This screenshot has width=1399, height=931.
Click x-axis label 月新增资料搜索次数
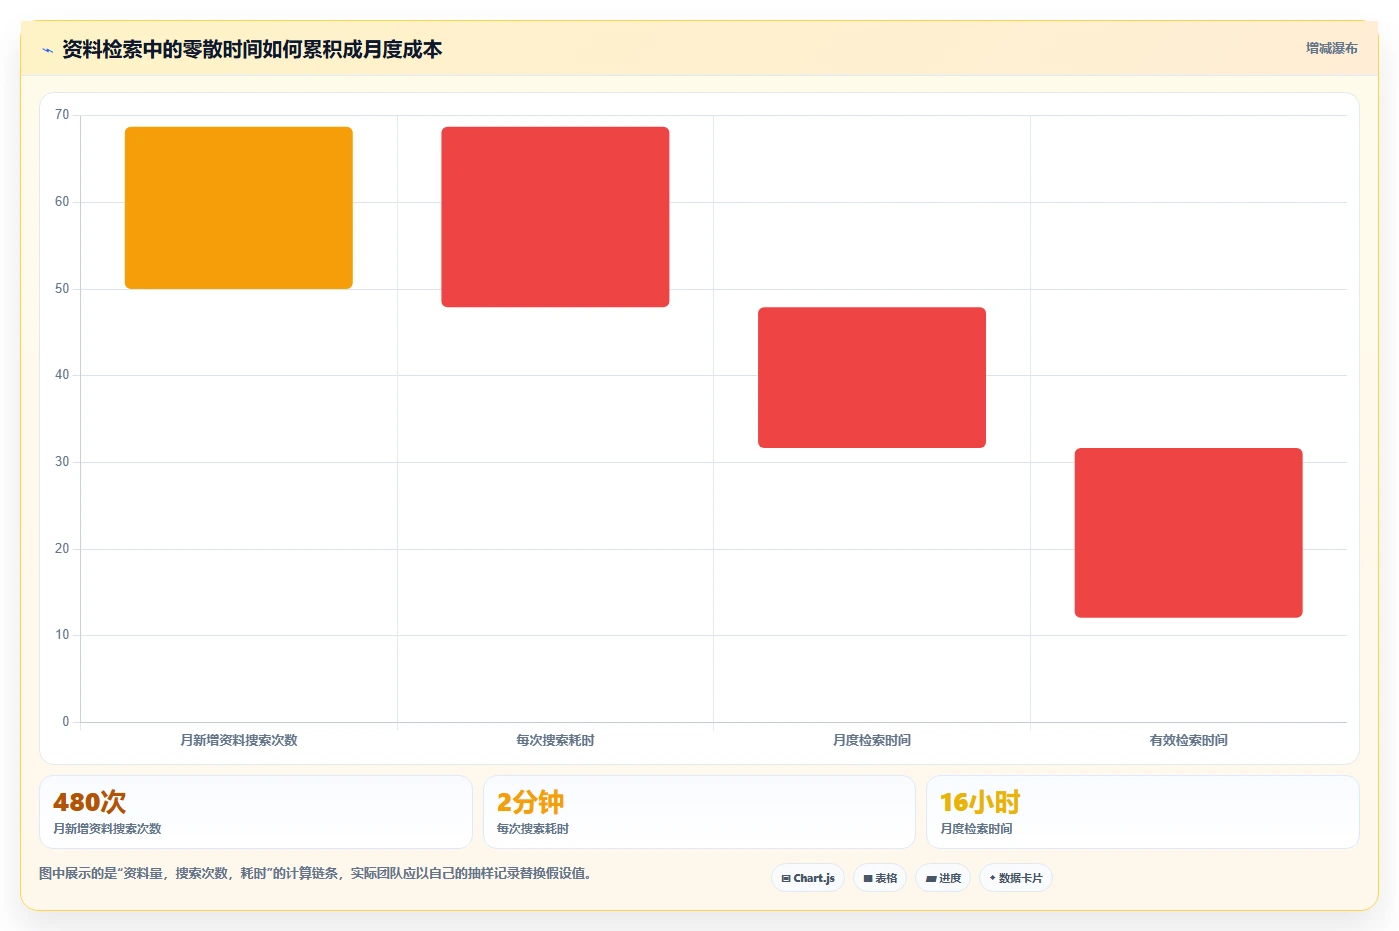click(x=239, y=740)
